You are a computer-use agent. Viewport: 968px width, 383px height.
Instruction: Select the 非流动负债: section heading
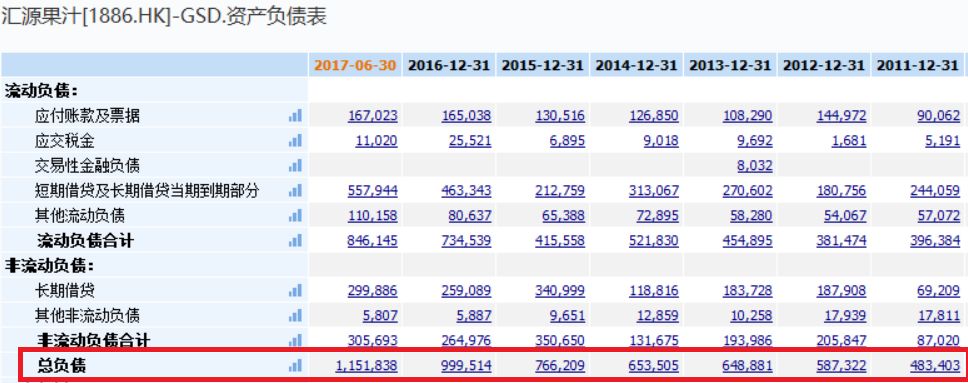49,266
